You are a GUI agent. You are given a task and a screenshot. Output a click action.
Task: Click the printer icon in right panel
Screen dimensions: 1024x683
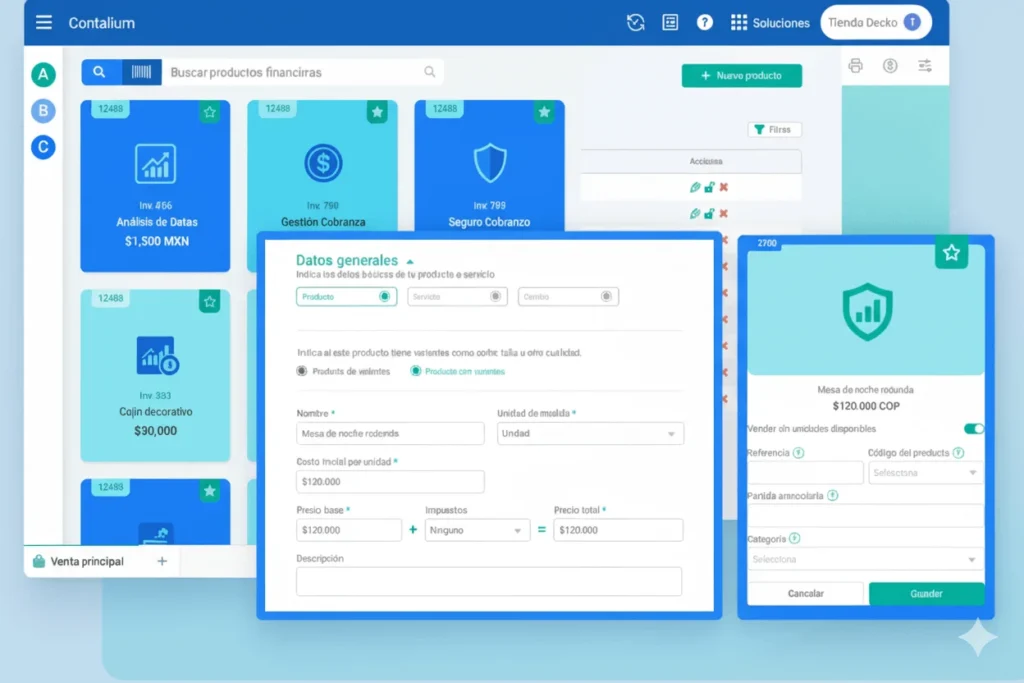[x=855, y=66]
